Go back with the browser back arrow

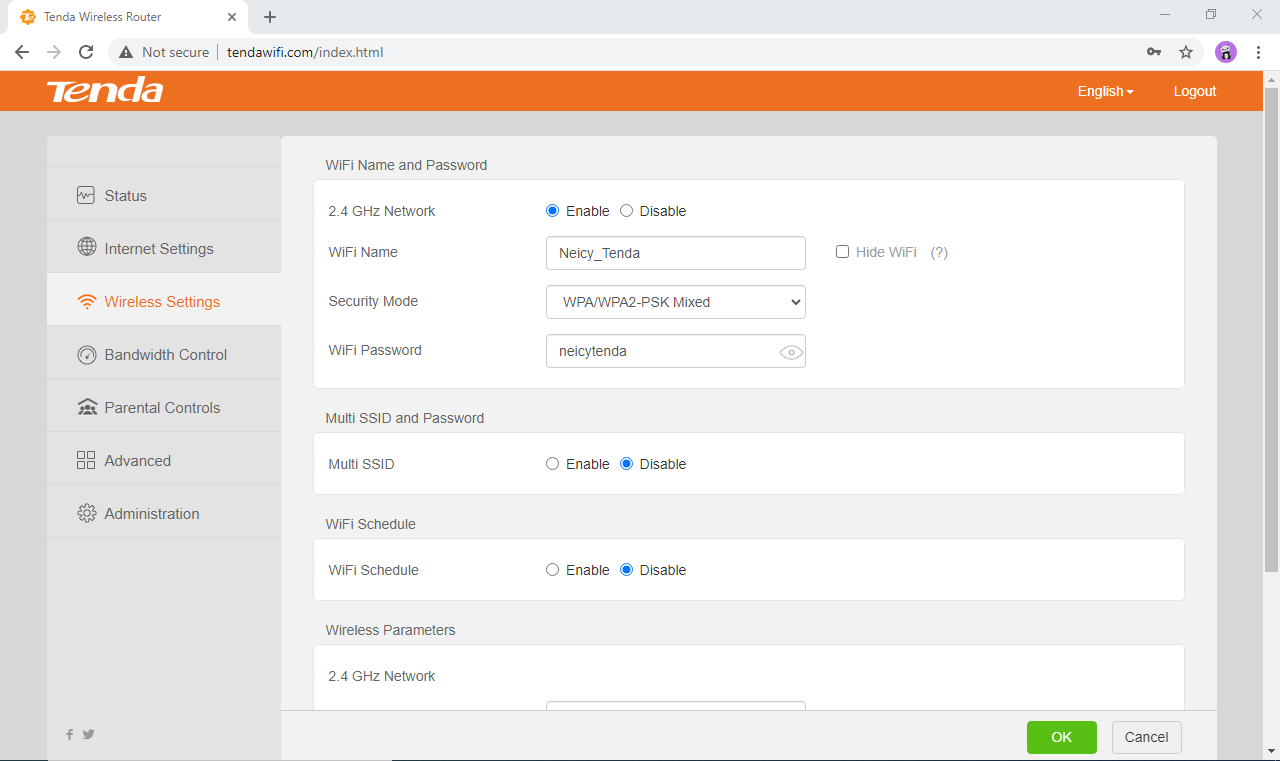[22, 52]
